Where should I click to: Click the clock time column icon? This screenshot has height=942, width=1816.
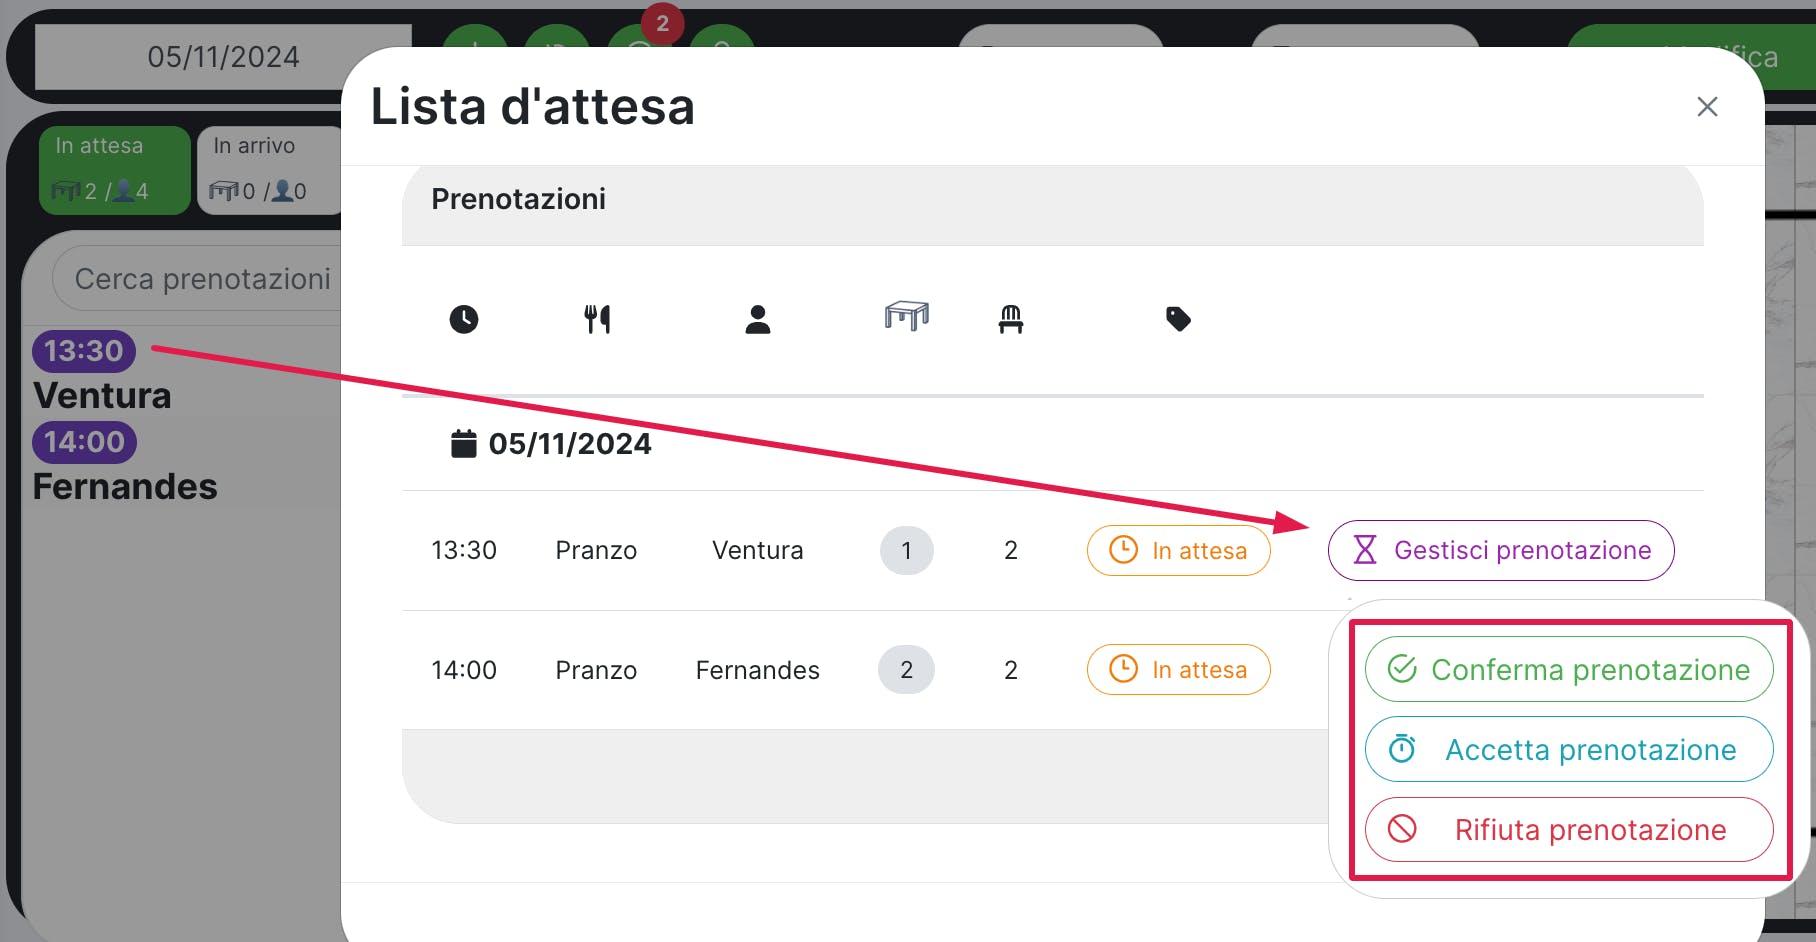point(464,319)
